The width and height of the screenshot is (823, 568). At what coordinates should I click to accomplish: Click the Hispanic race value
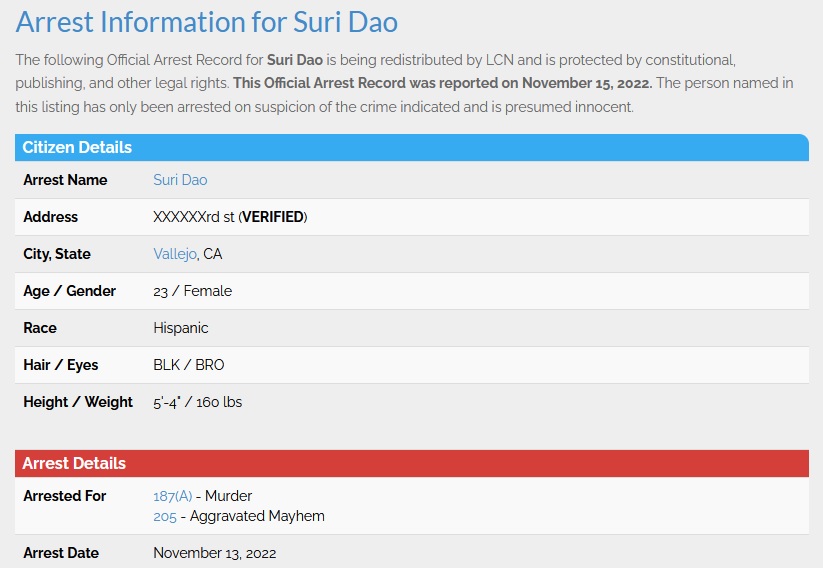point(181,328)
